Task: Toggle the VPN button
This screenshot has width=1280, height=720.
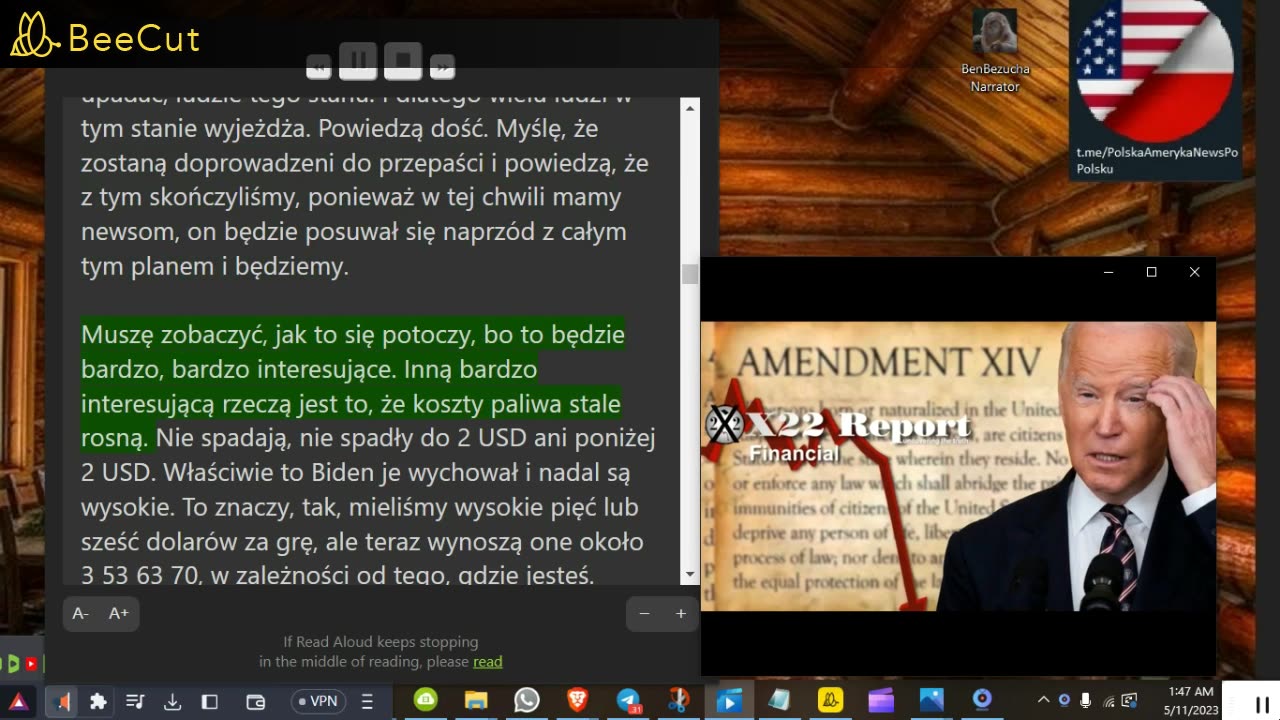Action: tap(318, 701)
